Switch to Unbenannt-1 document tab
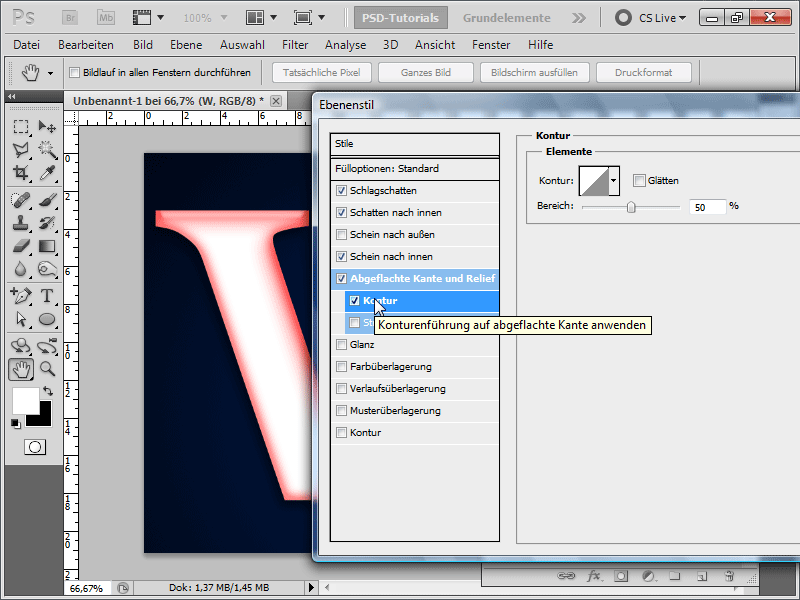This screenshot has width=800, height=600. (168, 101)
